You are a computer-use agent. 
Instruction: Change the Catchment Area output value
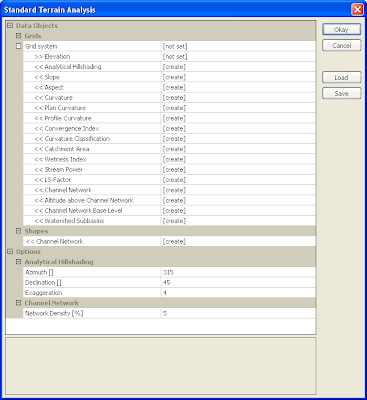pos(238,149)
